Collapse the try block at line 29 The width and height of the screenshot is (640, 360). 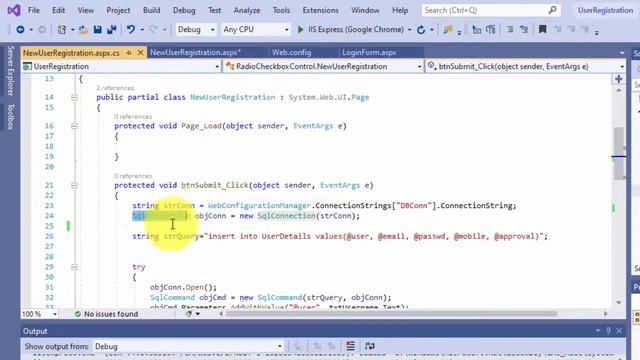pos(74,267)
